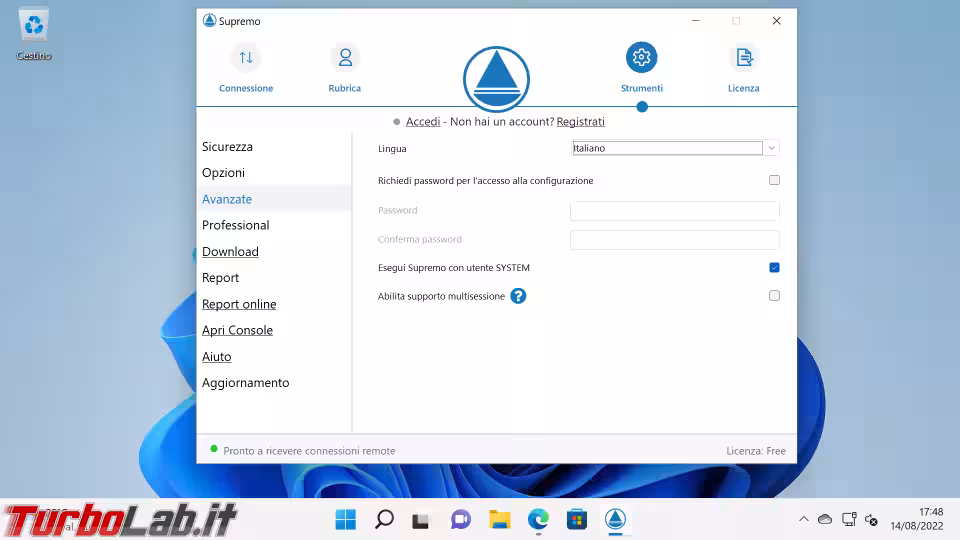
Task: Open the Recycle Bin Cestino icon
Action: [34, 34]
